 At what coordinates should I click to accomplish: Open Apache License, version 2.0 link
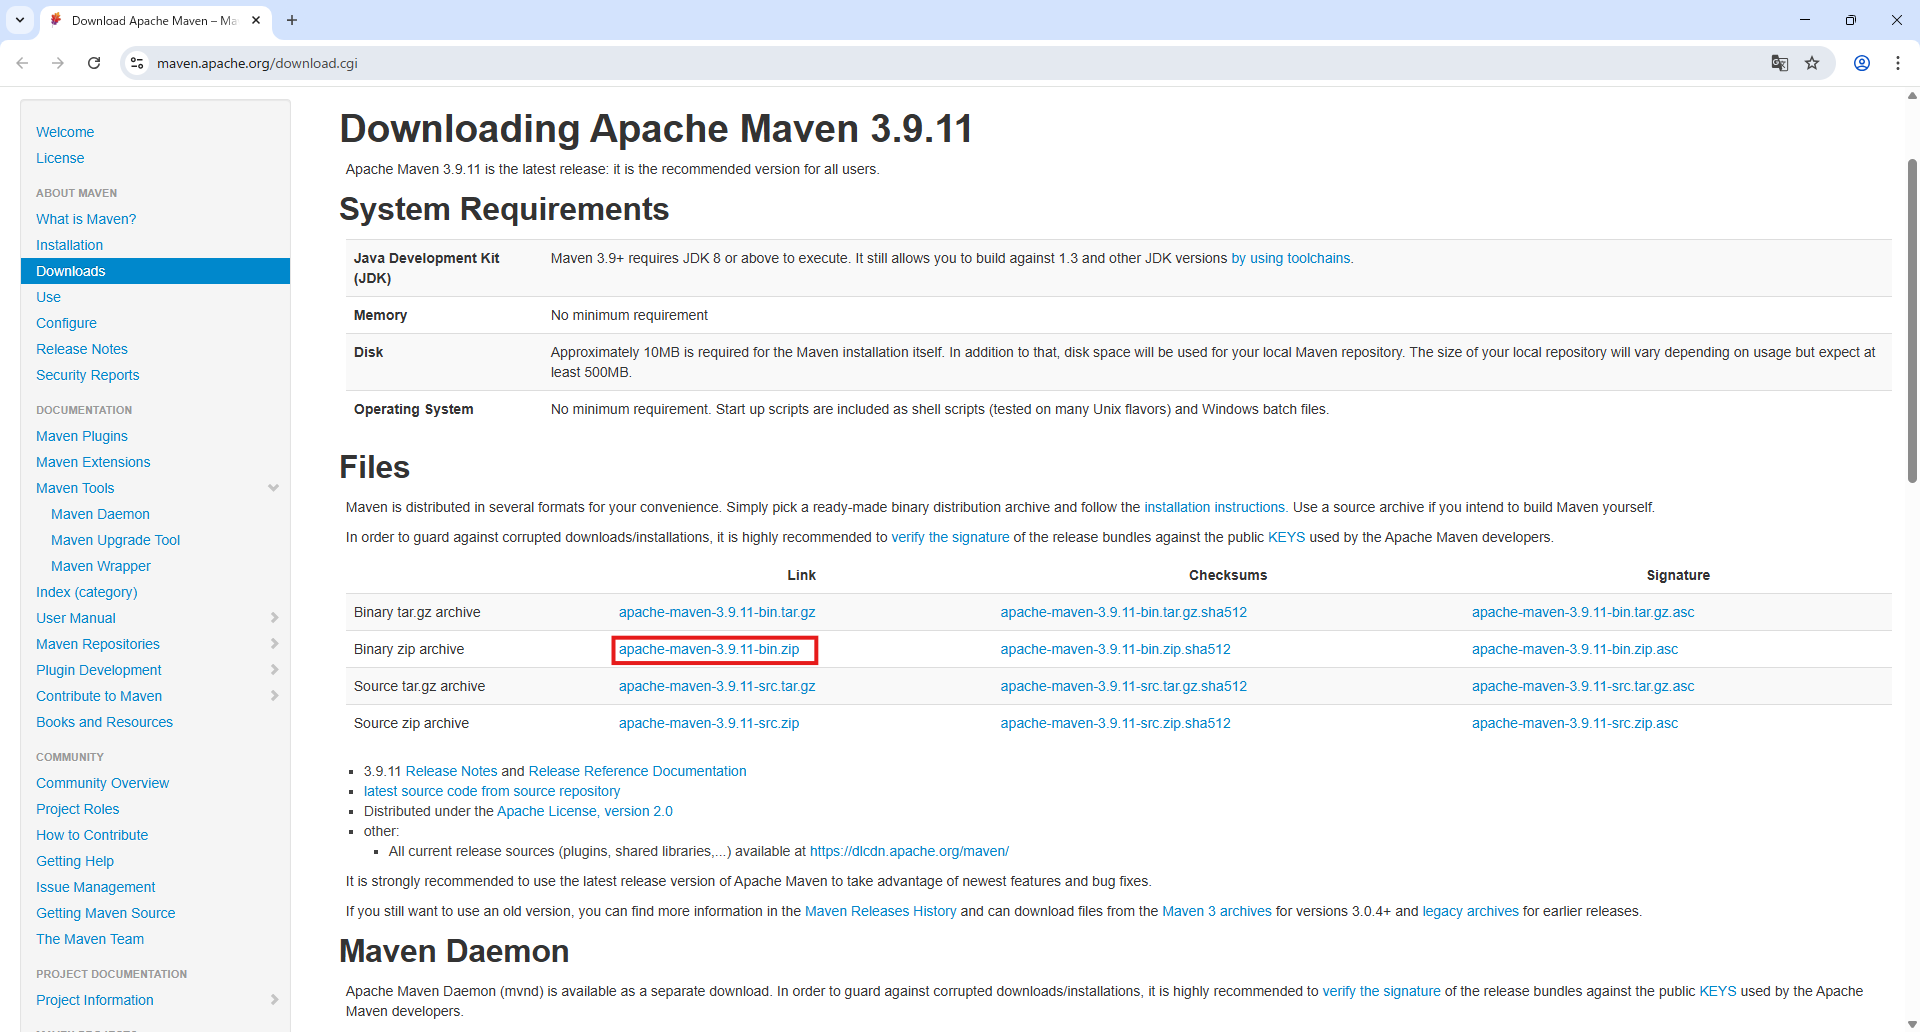[585, 811]
